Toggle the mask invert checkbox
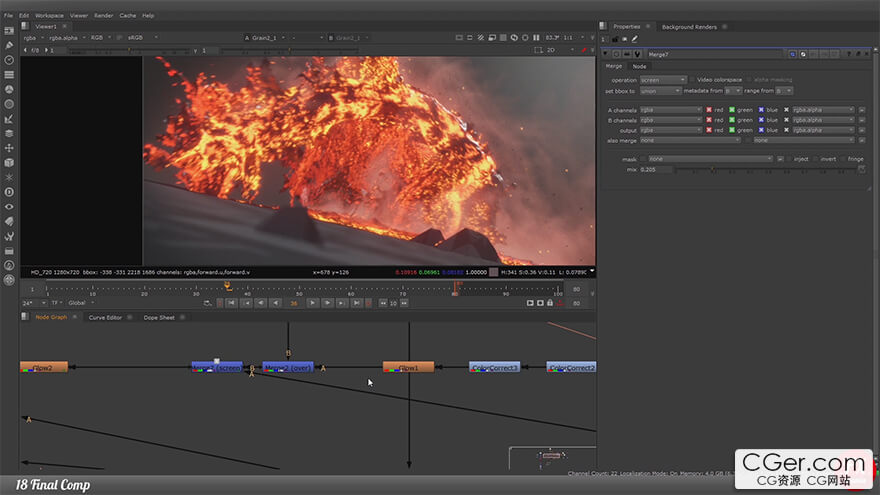 [816, 158]
